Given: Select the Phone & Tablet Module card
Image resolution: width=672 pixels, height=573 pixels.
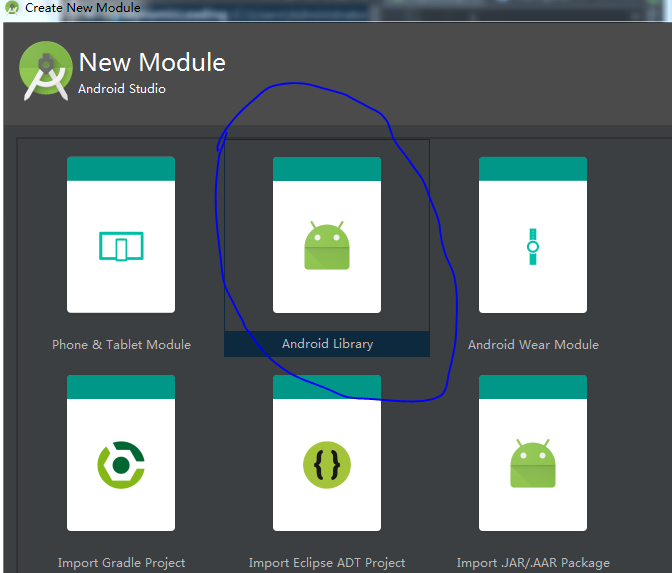Looking at the screenshot, I should 121,234.
